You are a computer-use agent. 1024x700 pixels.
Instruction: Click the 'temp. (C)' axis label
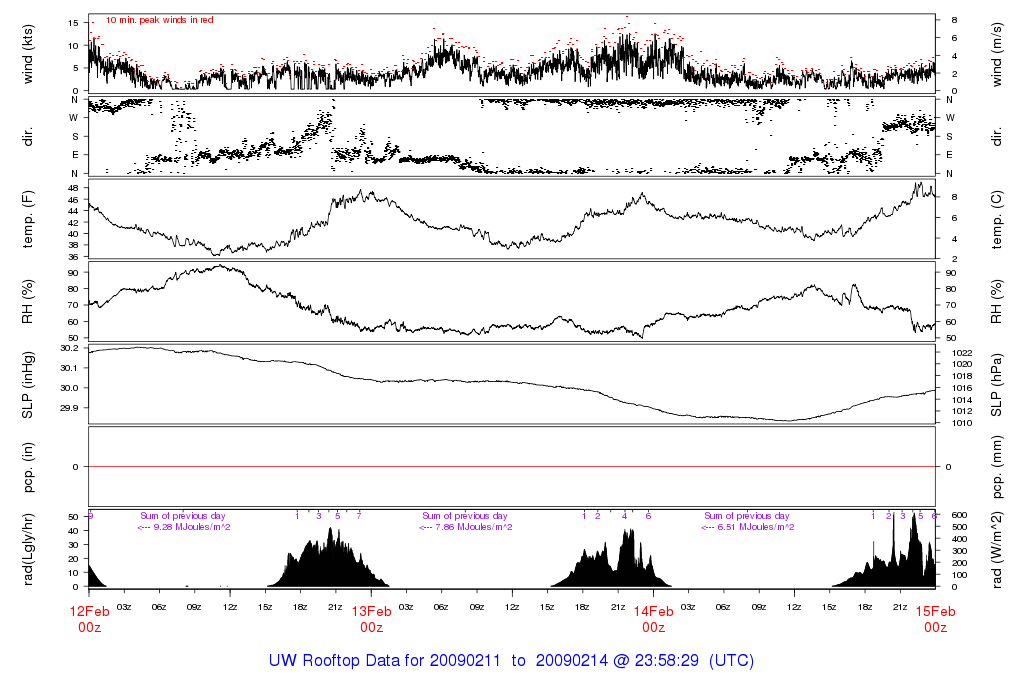pyautogui.click(x=997, y=219)
